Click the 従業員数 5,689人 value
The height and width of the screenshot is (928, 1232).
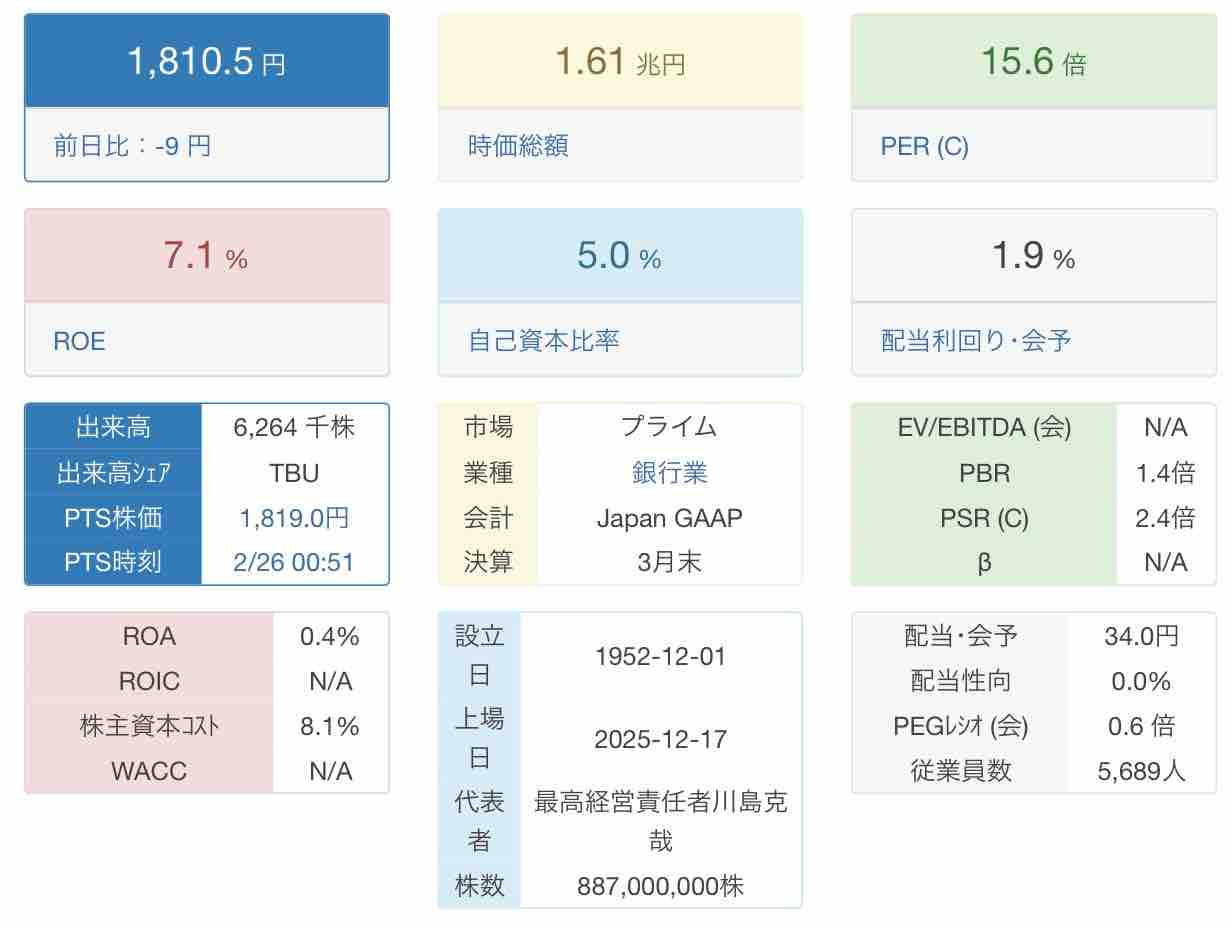pos(1141,771)
